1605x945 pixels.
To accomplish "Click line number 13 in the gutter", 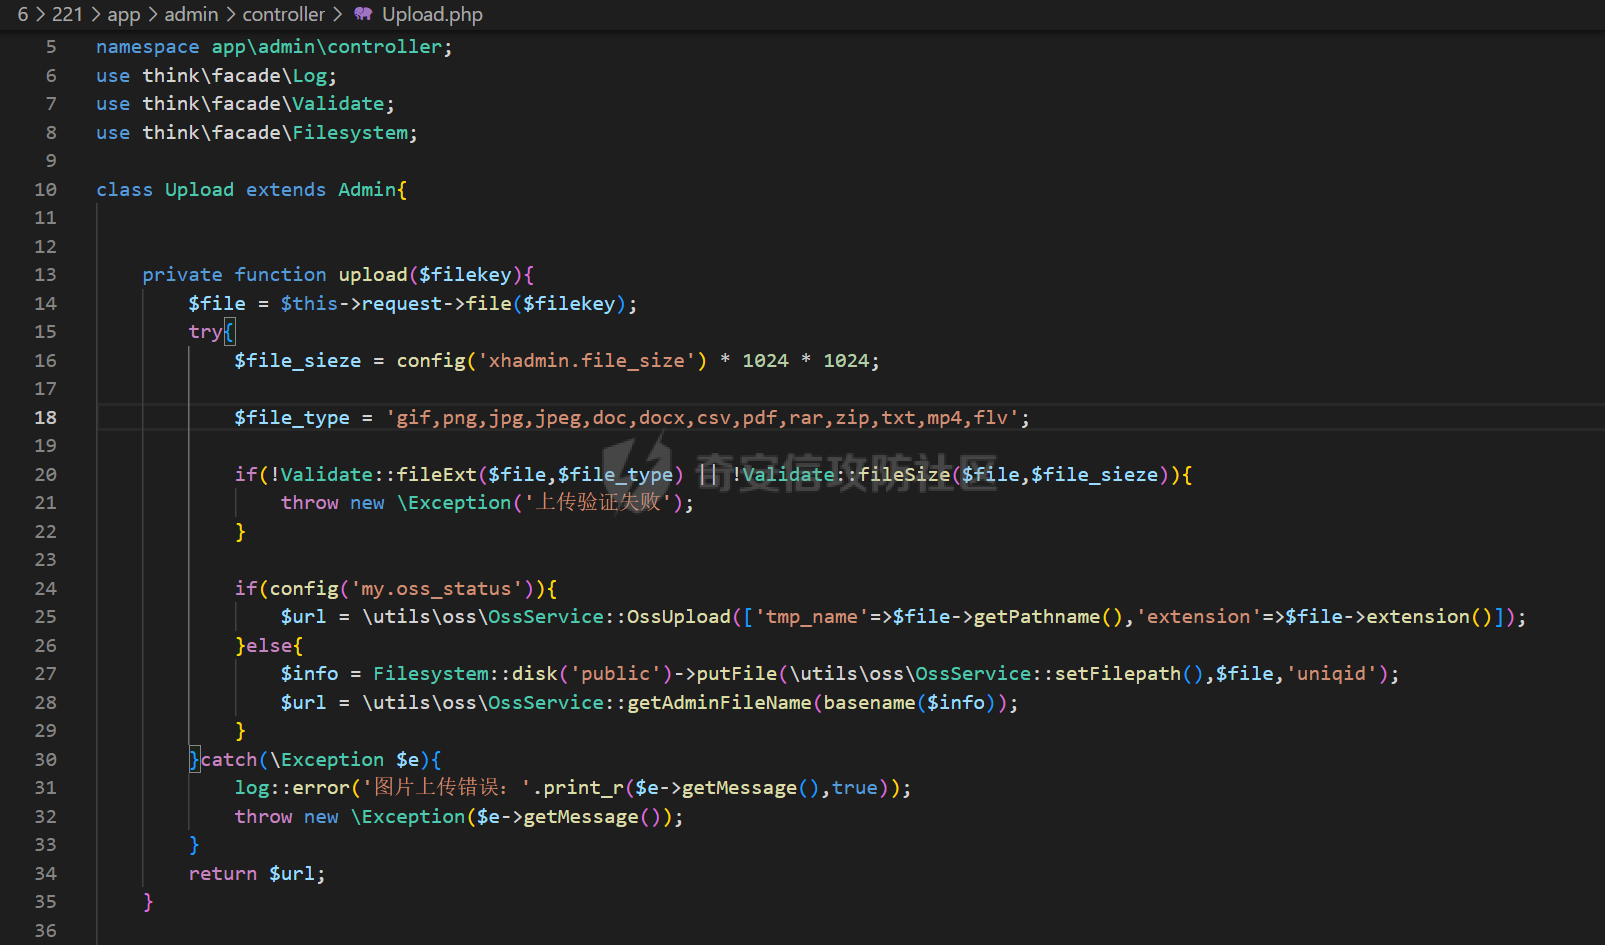I will pyautogui.click(x=46, y=275).
